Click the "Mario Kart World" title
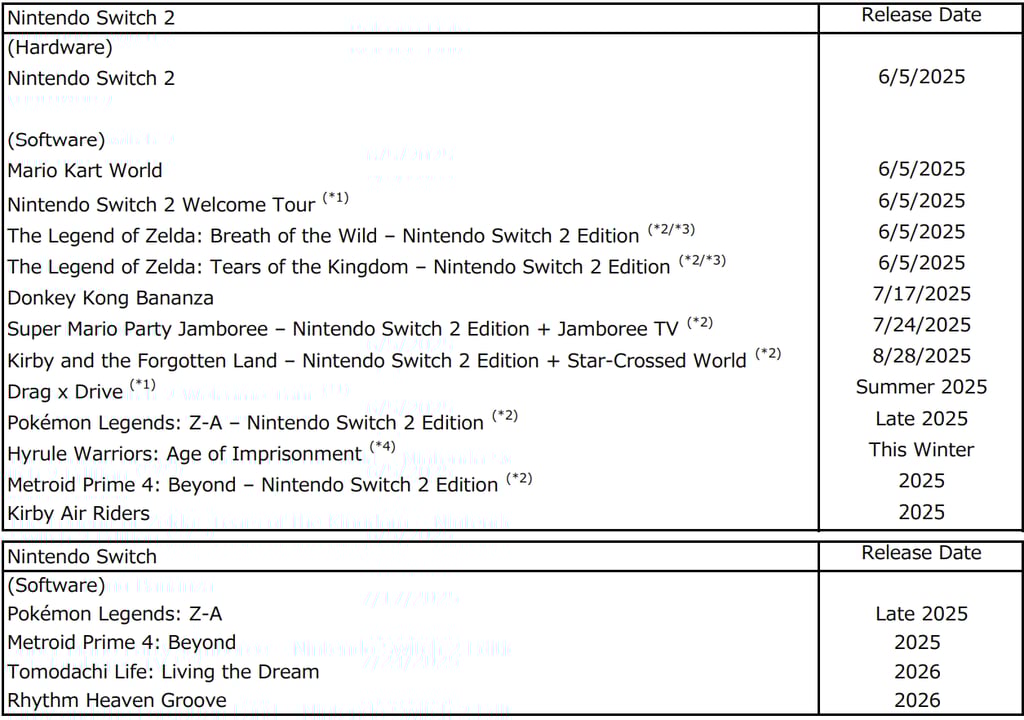The width and height of the screenshot is (1024, 720). pyautogui.click(x=85, y=171)
